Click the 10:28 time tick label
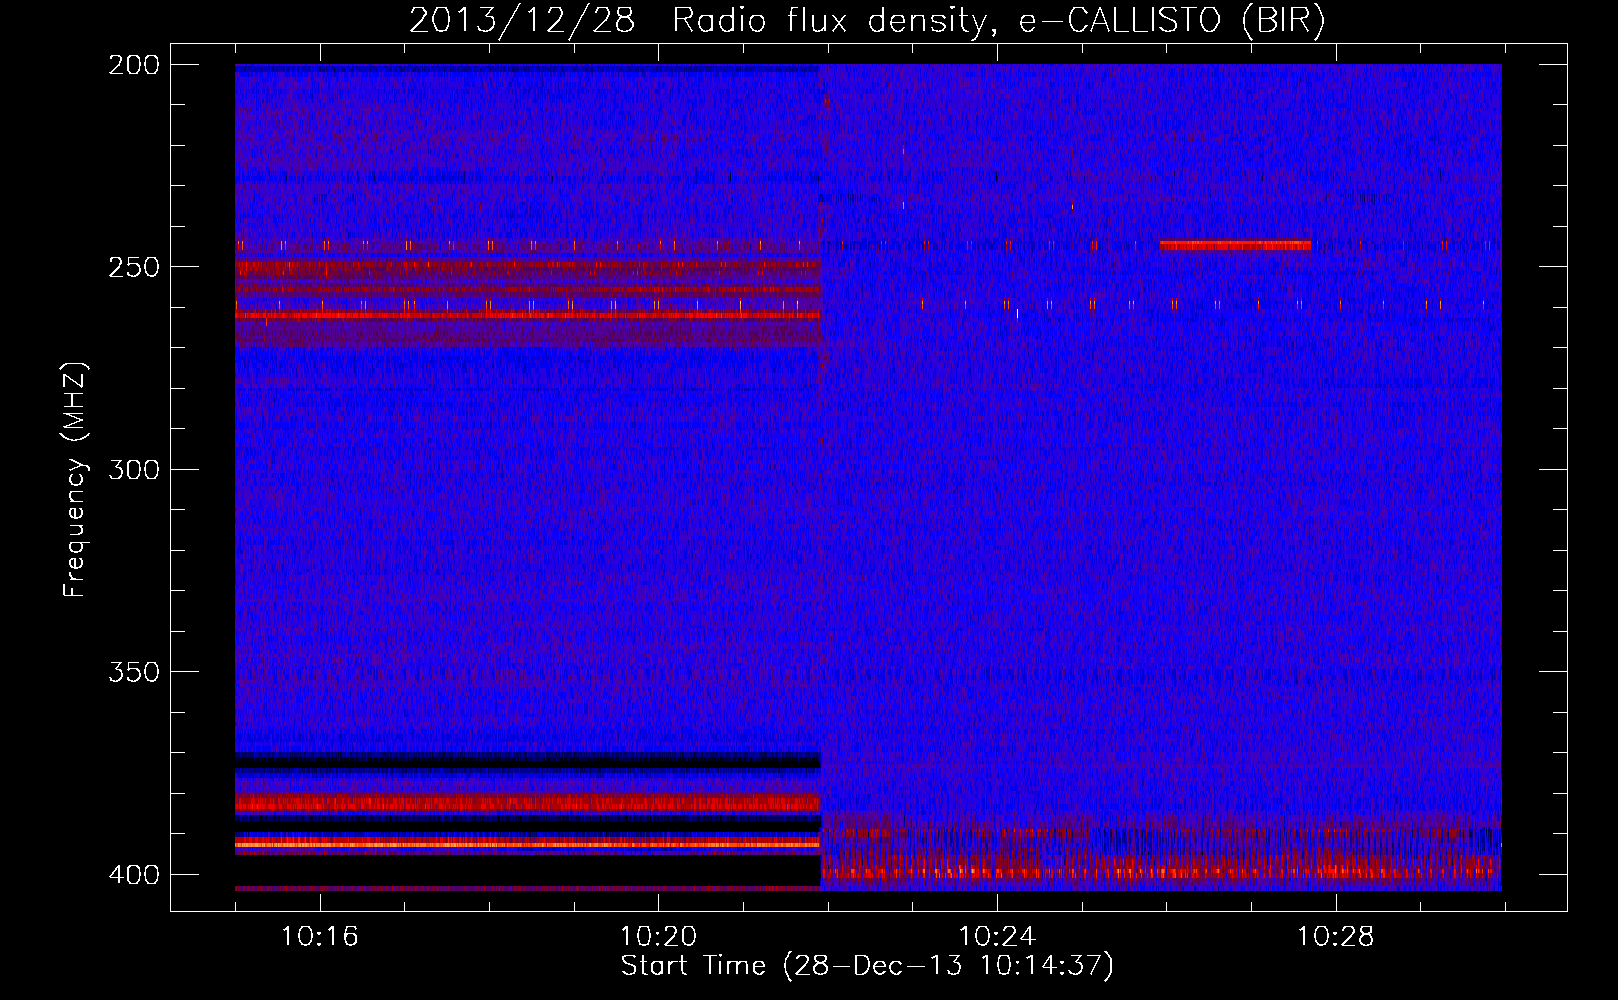The image size is (1618, 1000). [x=1336, y=937]
